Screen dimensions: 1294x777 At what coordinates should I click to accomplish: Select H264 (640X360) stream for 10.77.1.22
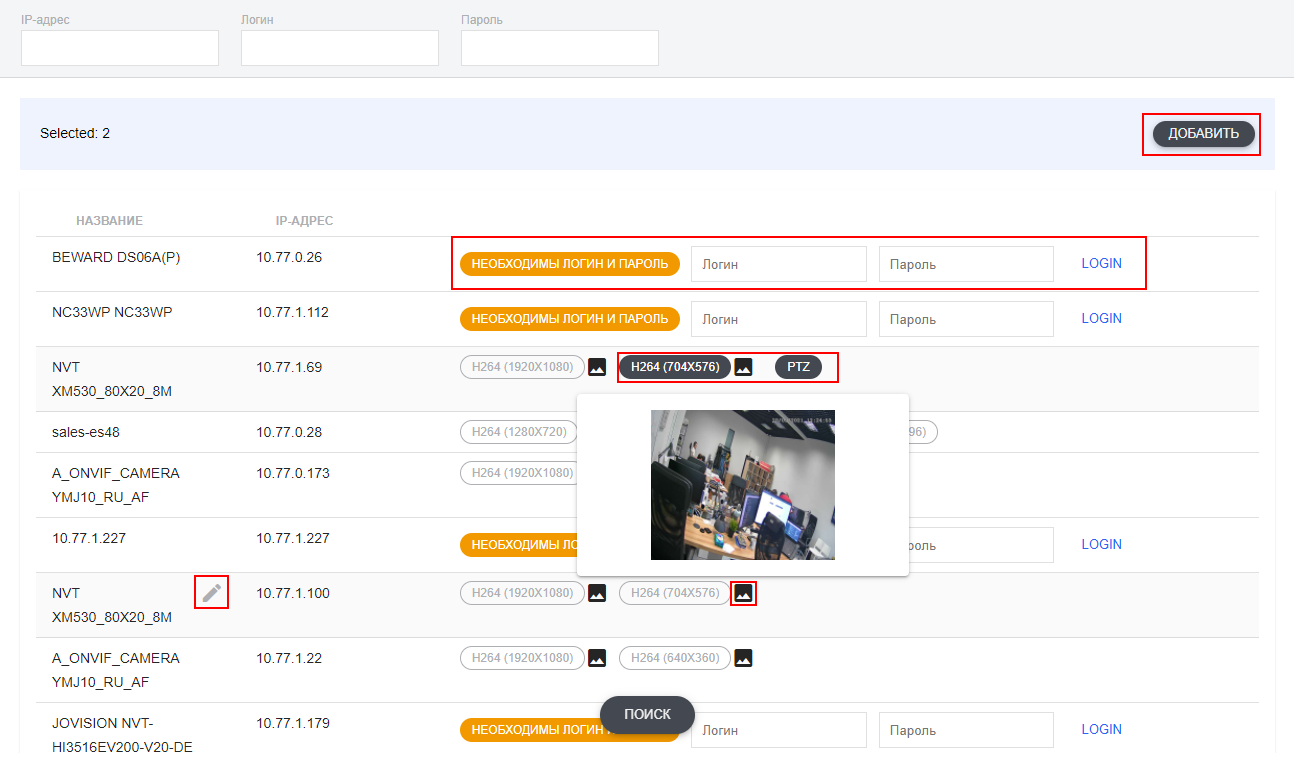675,658
